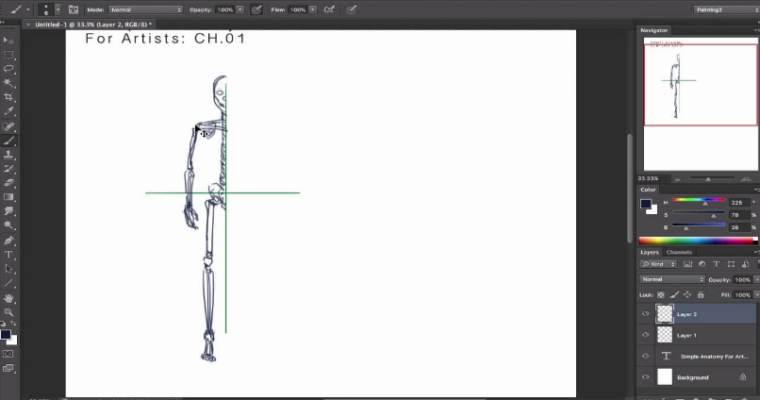Select the Dodge tool
The image size is (760, 400).
click(8, 225)
